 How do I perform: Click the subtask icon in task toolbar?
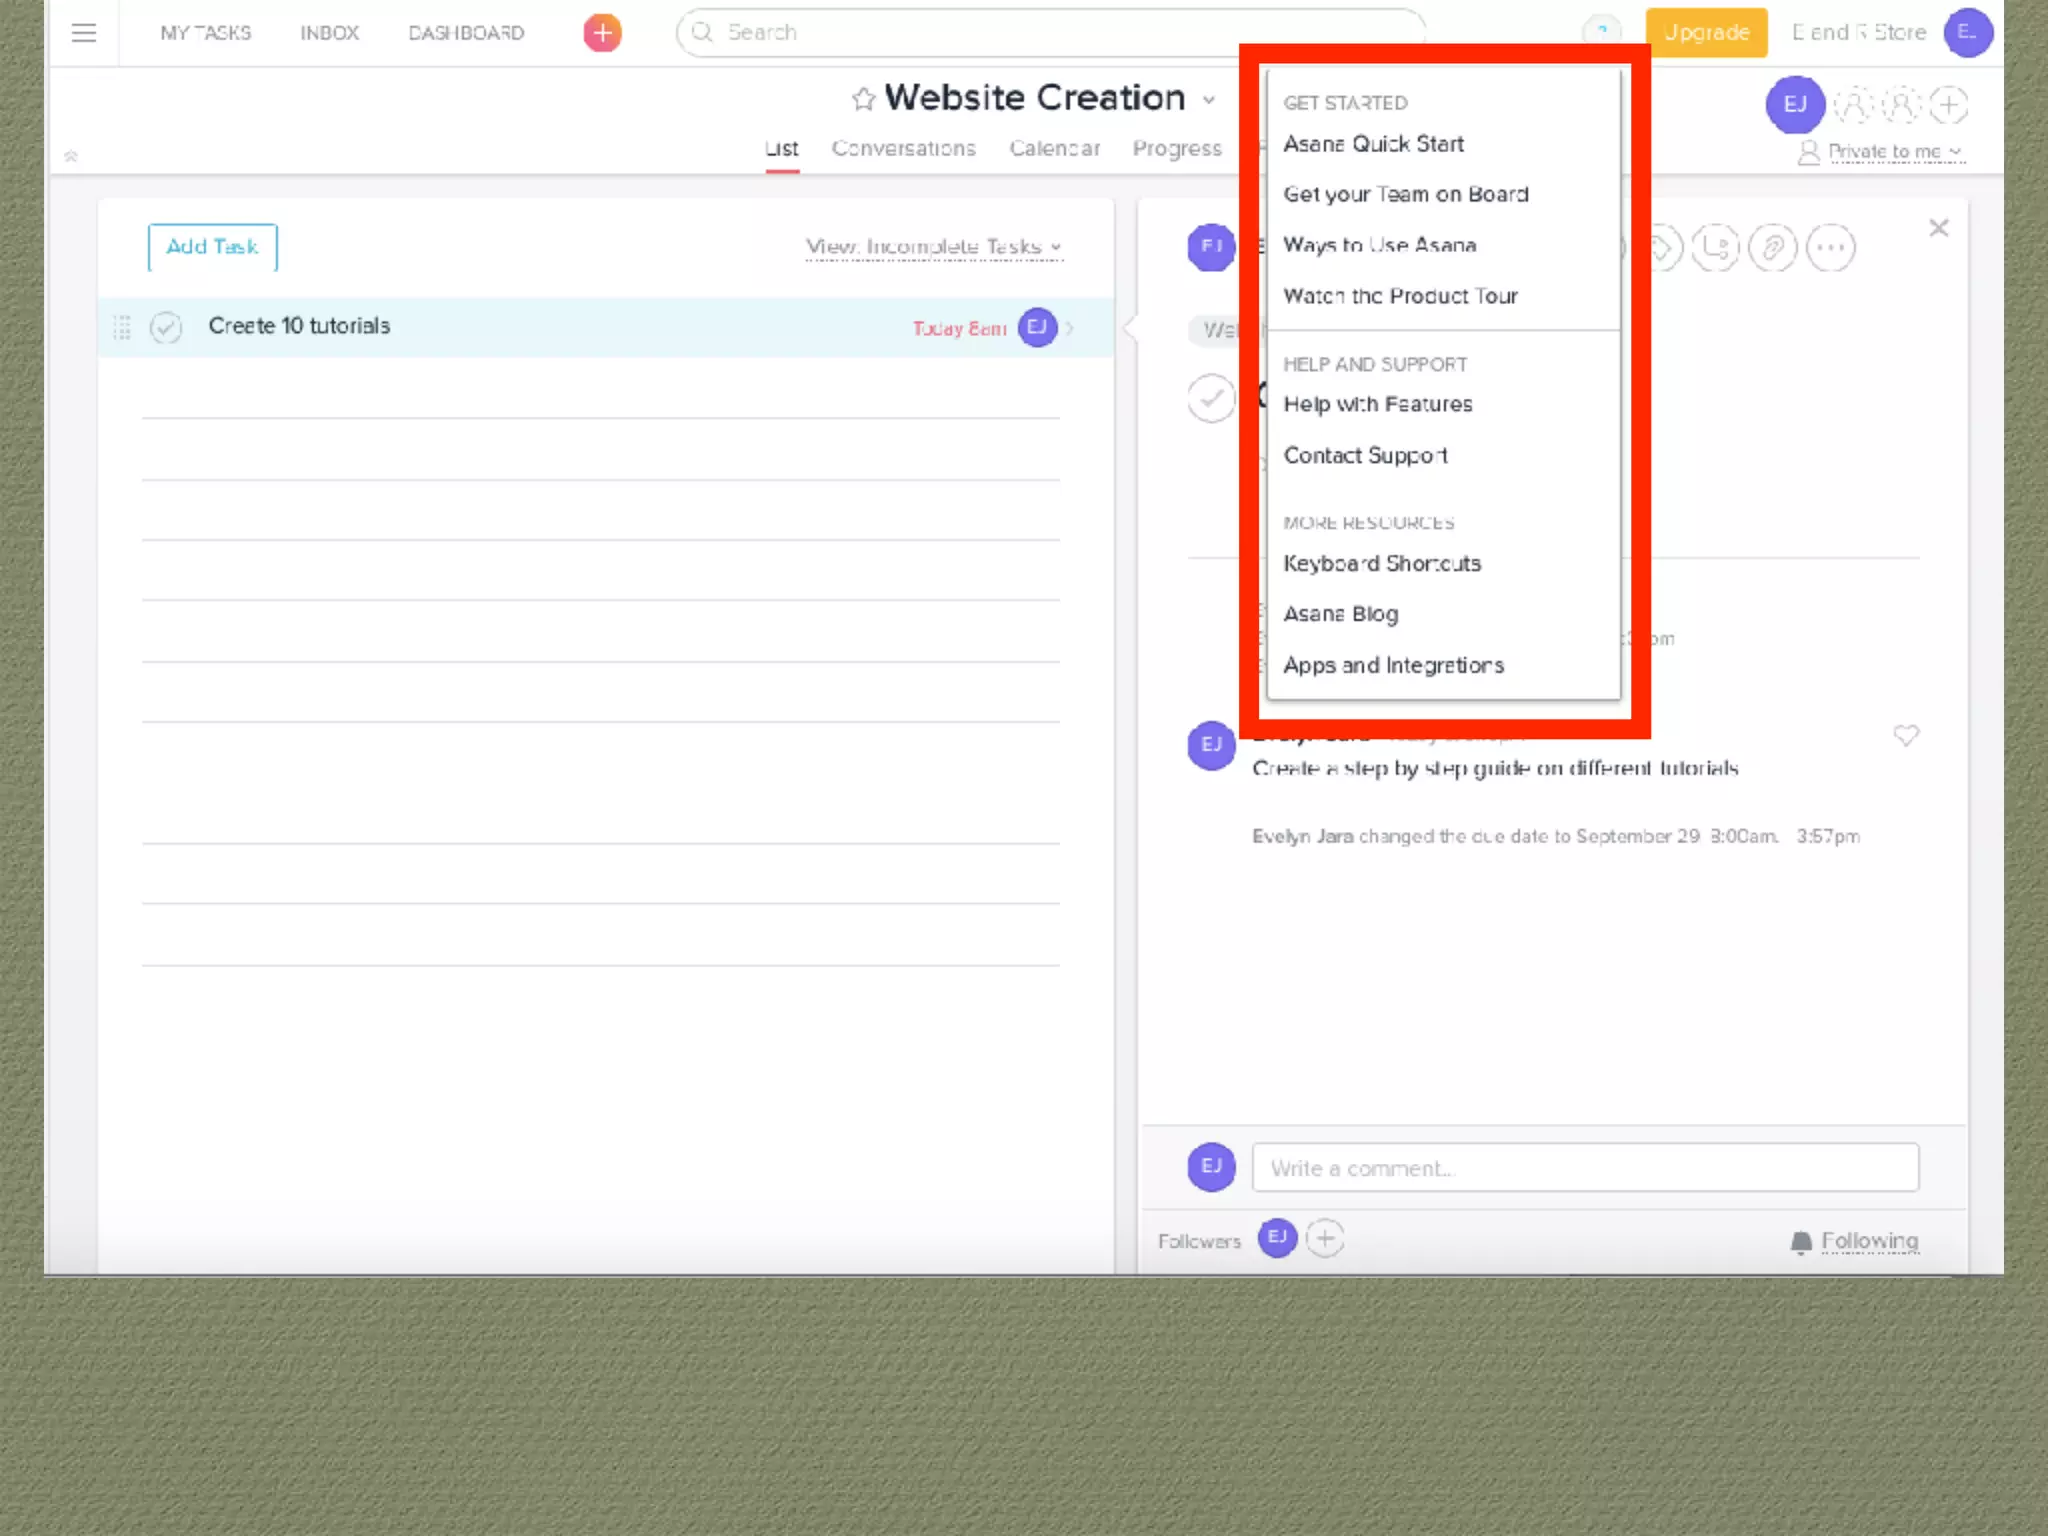(1716, 247)
